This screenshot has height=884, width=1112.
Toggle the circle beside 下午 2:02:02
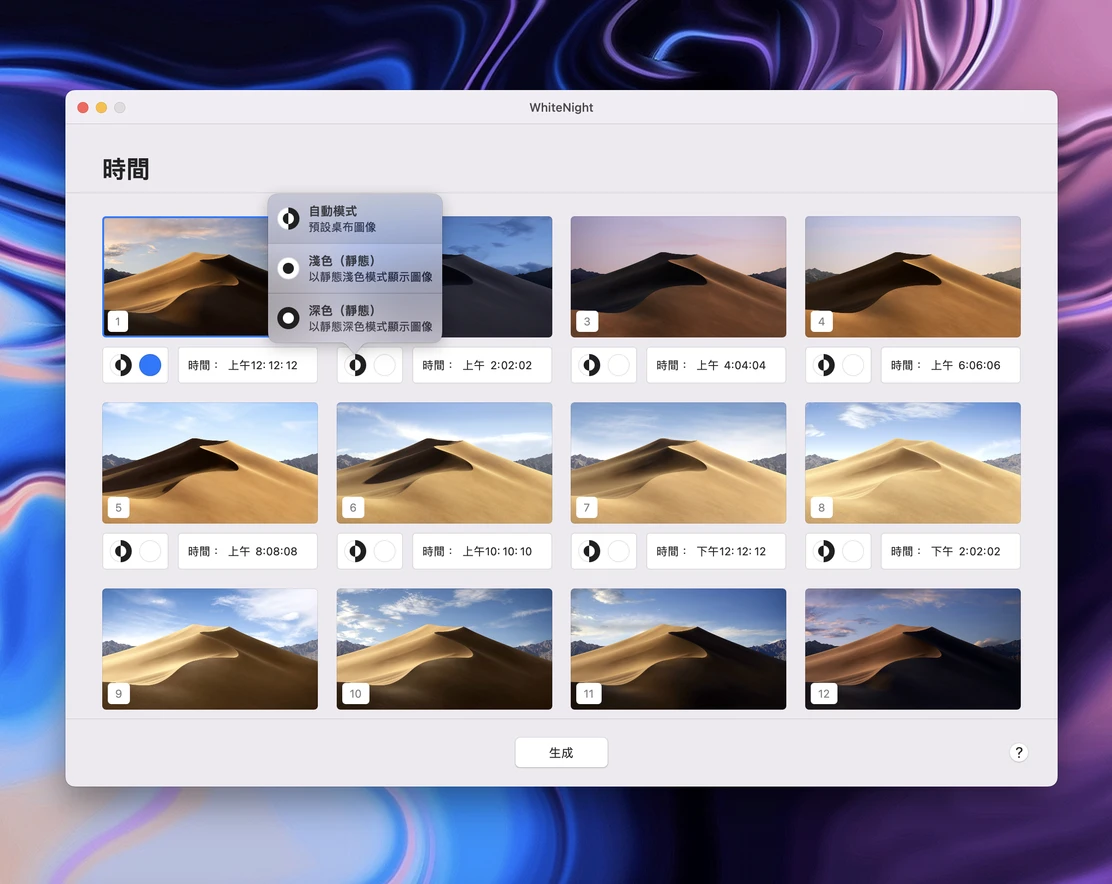(852, 551)
